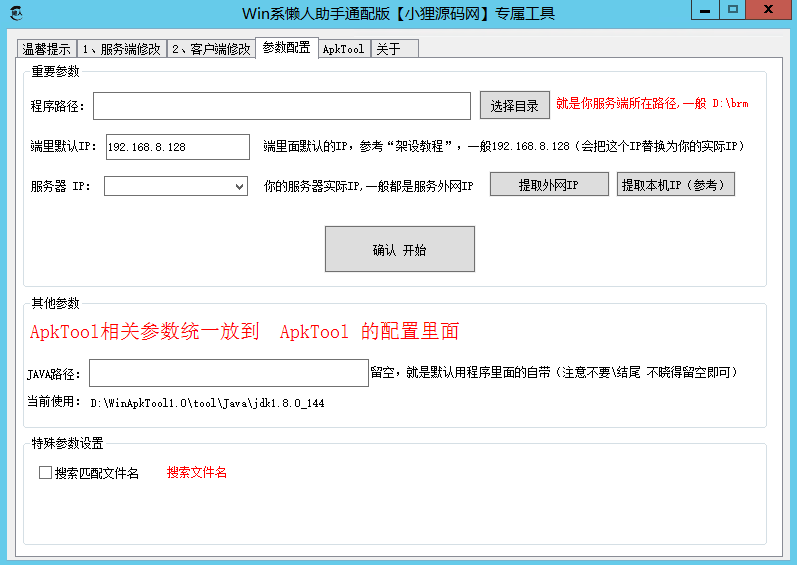Focus the JAVA路径 input field
797x565 pixels.
[228, 373]
